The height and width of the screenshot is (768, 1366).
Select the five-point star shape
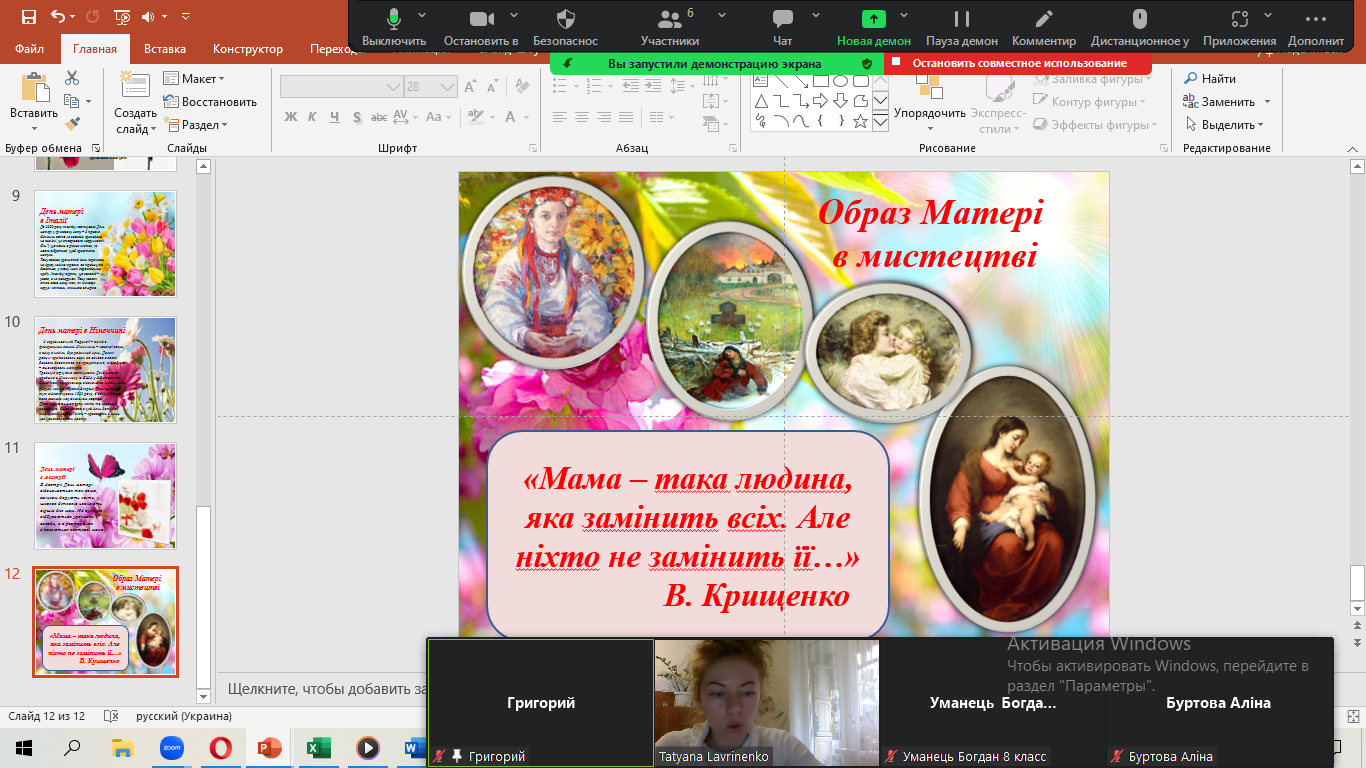(x=860, y=121)
